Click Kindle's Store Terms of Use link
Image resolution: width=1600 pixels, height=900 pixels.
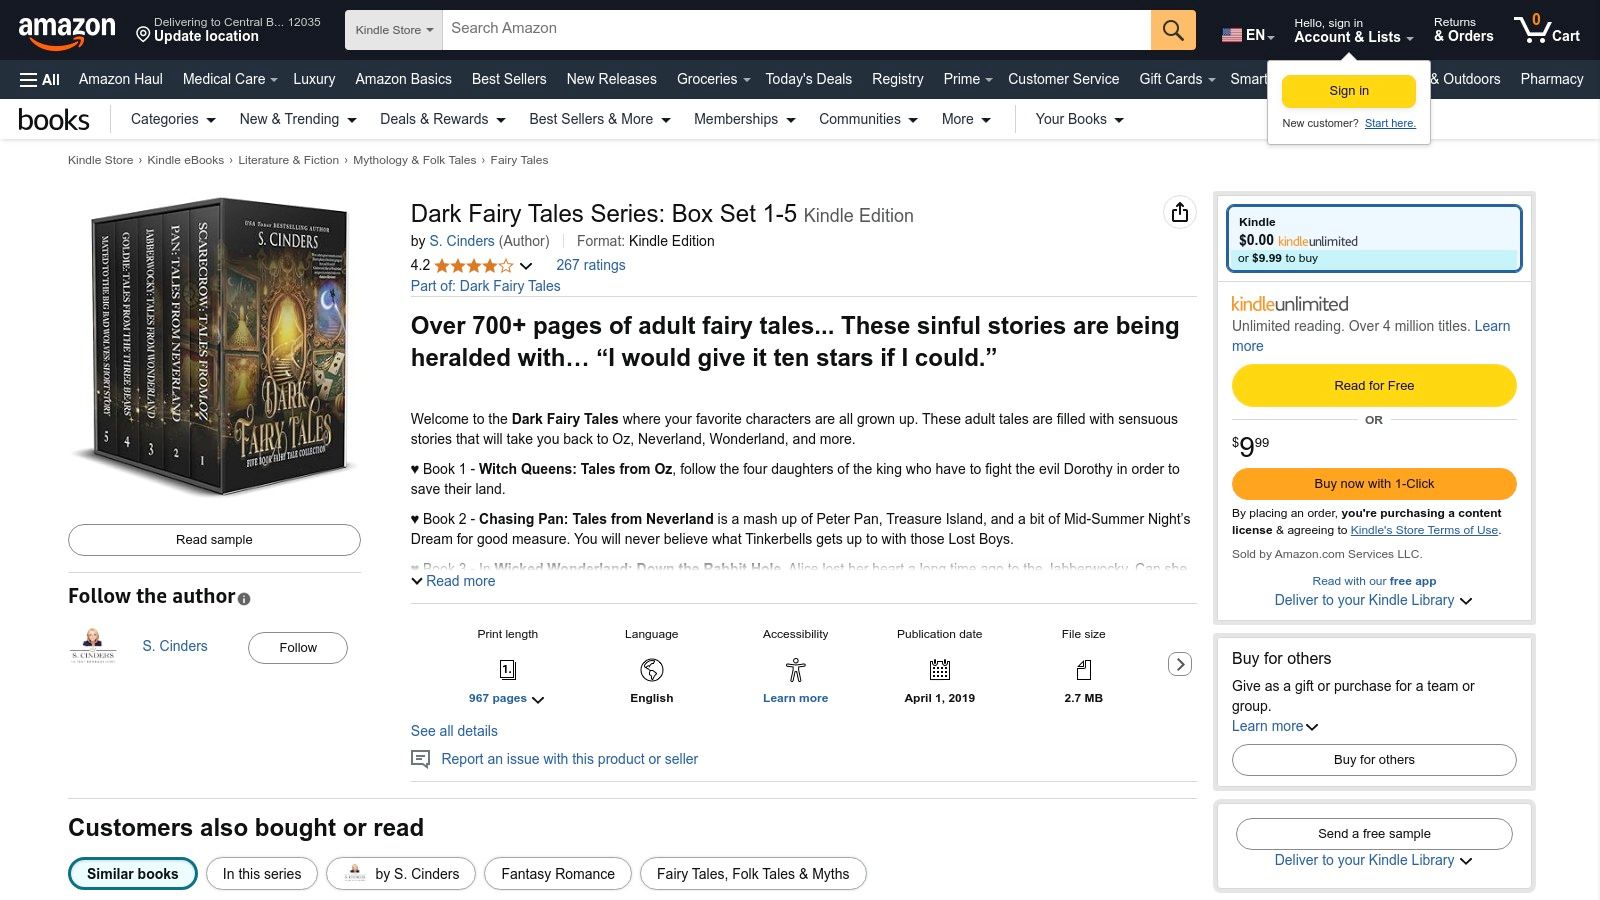coord(1424,530)
